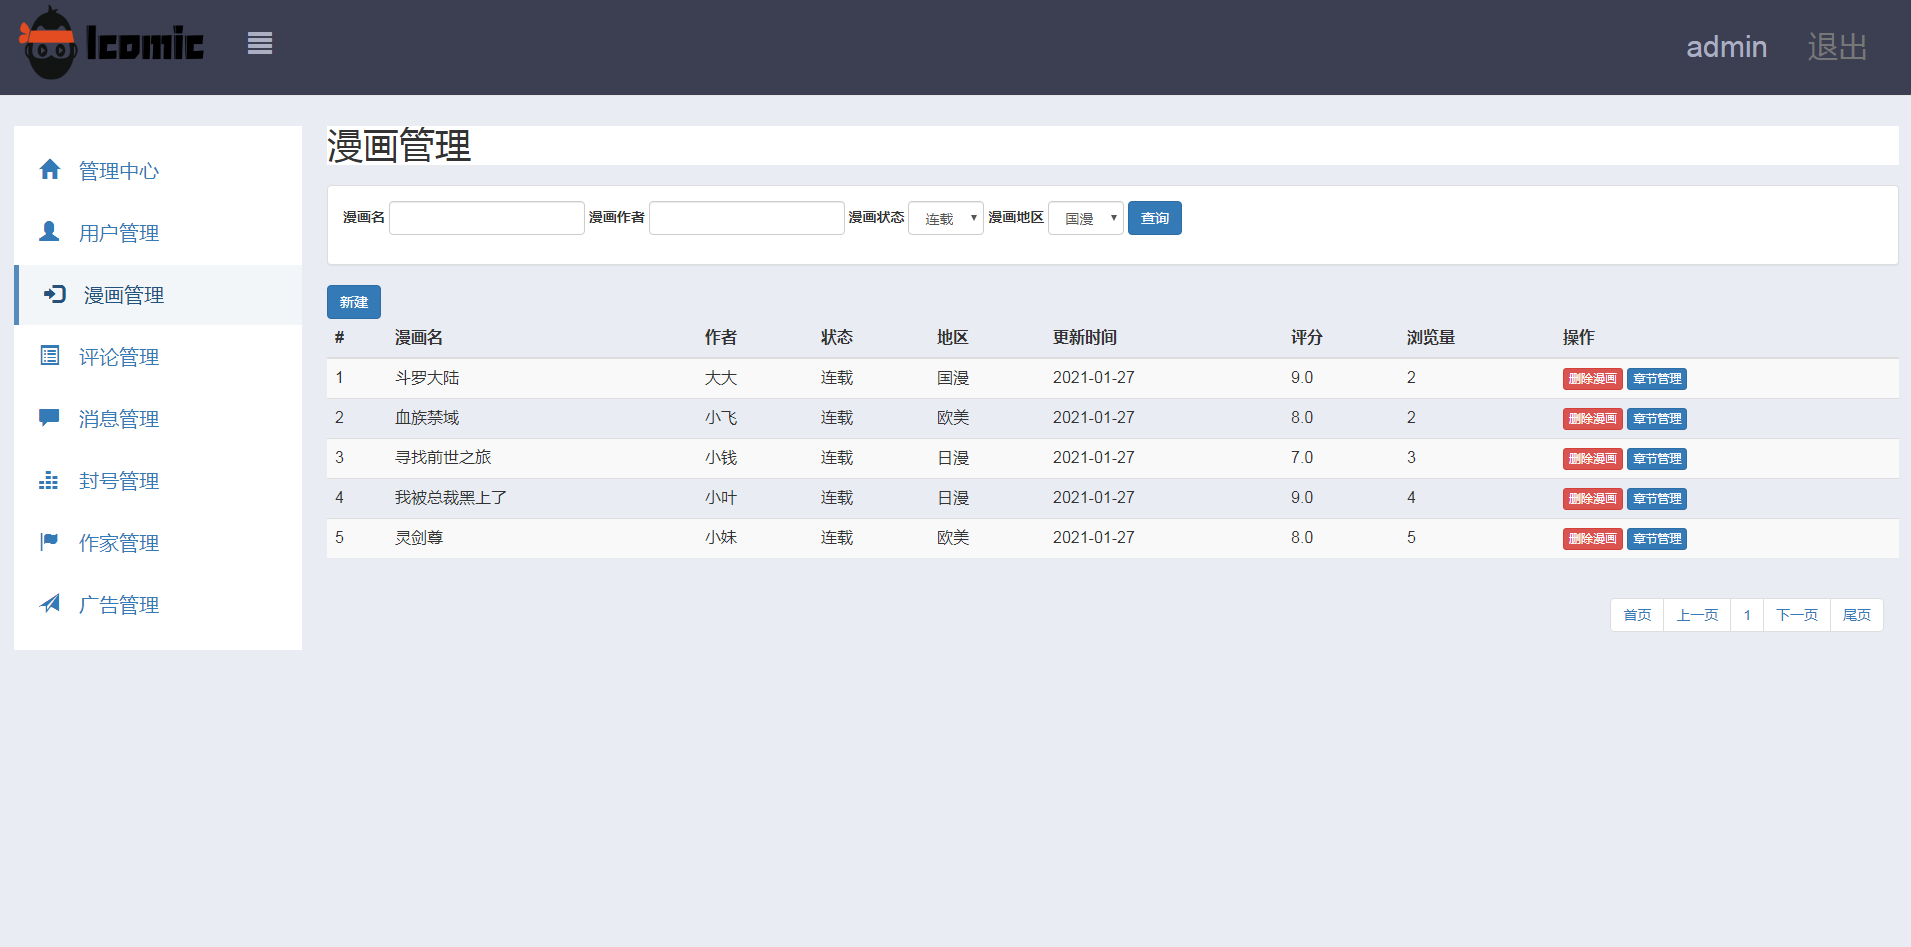The image size is (1911, 947).
Task: Click the 新建 button
Action: coord(354,302)
